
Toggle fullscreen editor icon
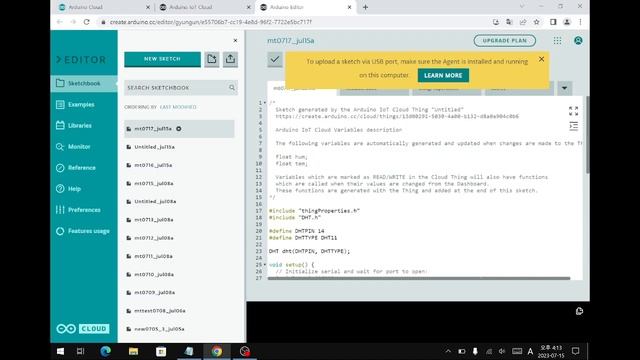pyautogui.click(x=573, y=111)
